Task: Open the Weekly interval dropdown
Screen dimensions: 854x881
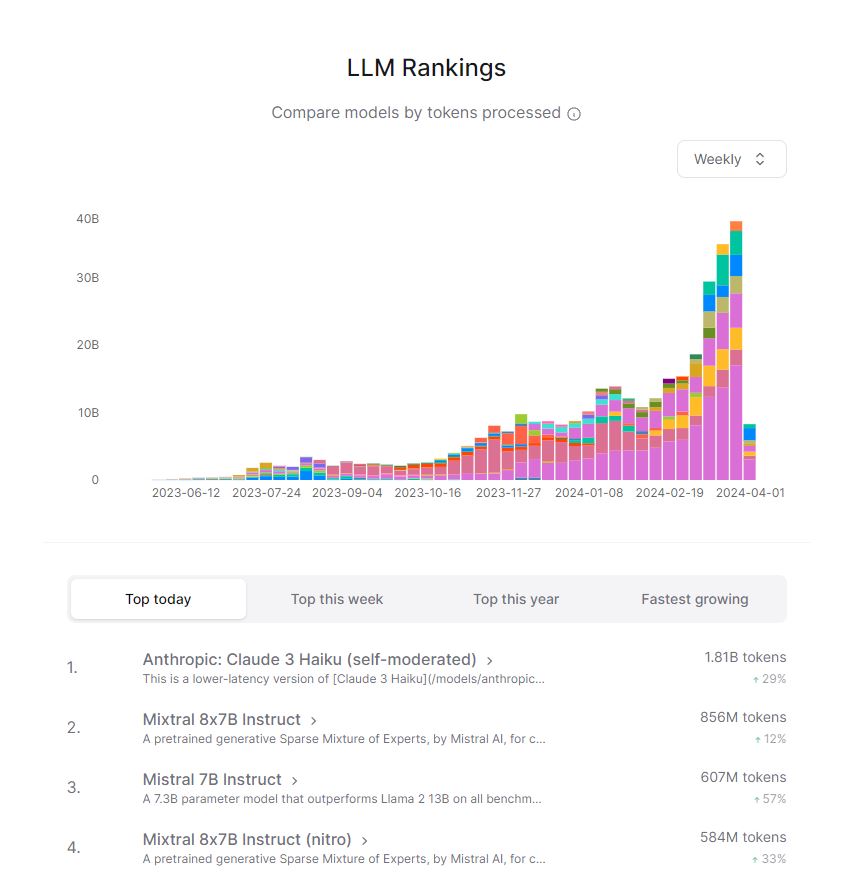Action: (731, 159)
